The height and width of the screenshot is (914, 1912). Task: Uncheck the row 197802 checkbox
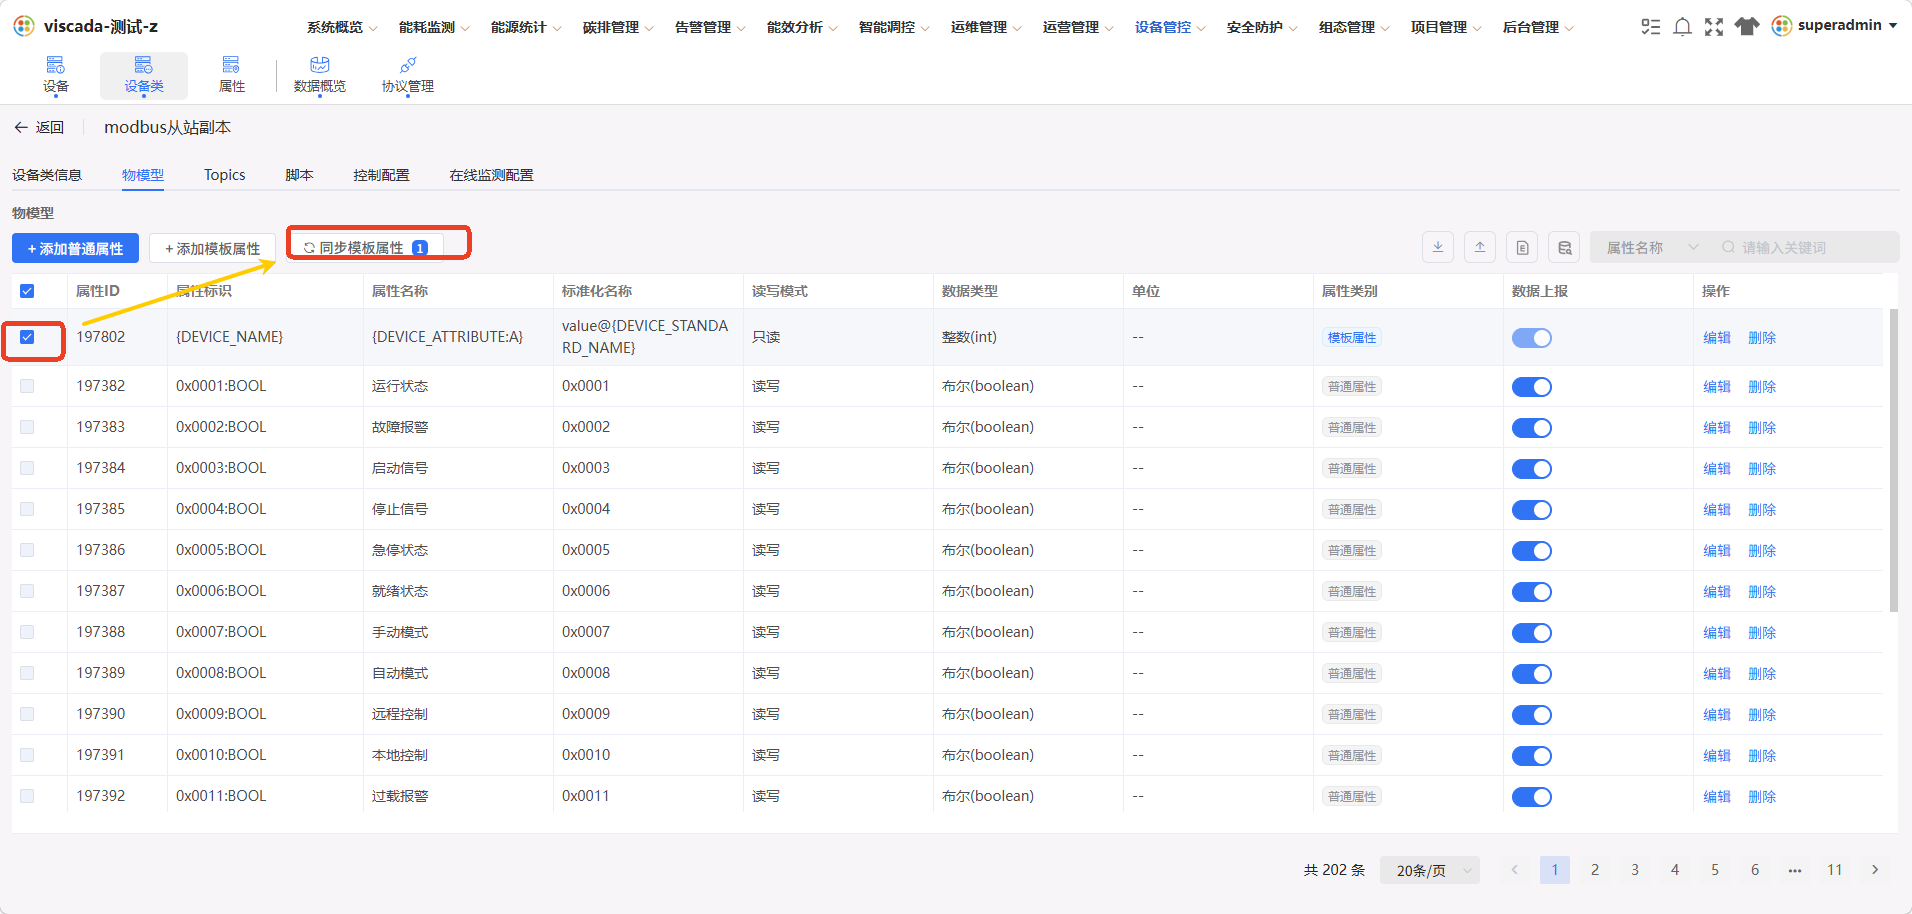pyautogui.click(x=27, y=337)
